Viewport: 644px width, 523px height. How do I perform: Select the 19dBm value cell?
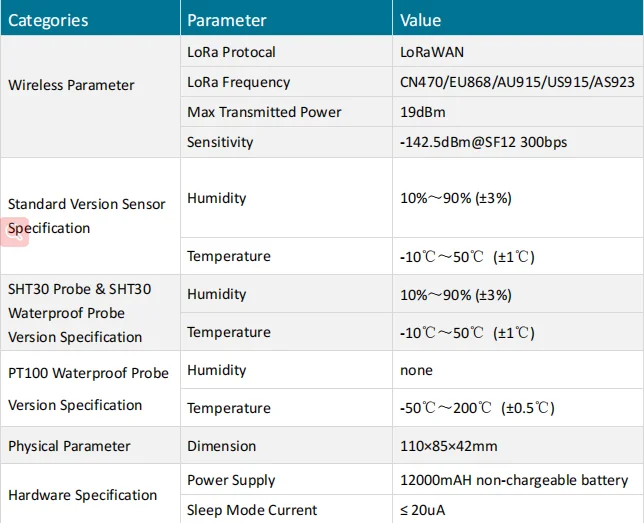coord(421,112)
